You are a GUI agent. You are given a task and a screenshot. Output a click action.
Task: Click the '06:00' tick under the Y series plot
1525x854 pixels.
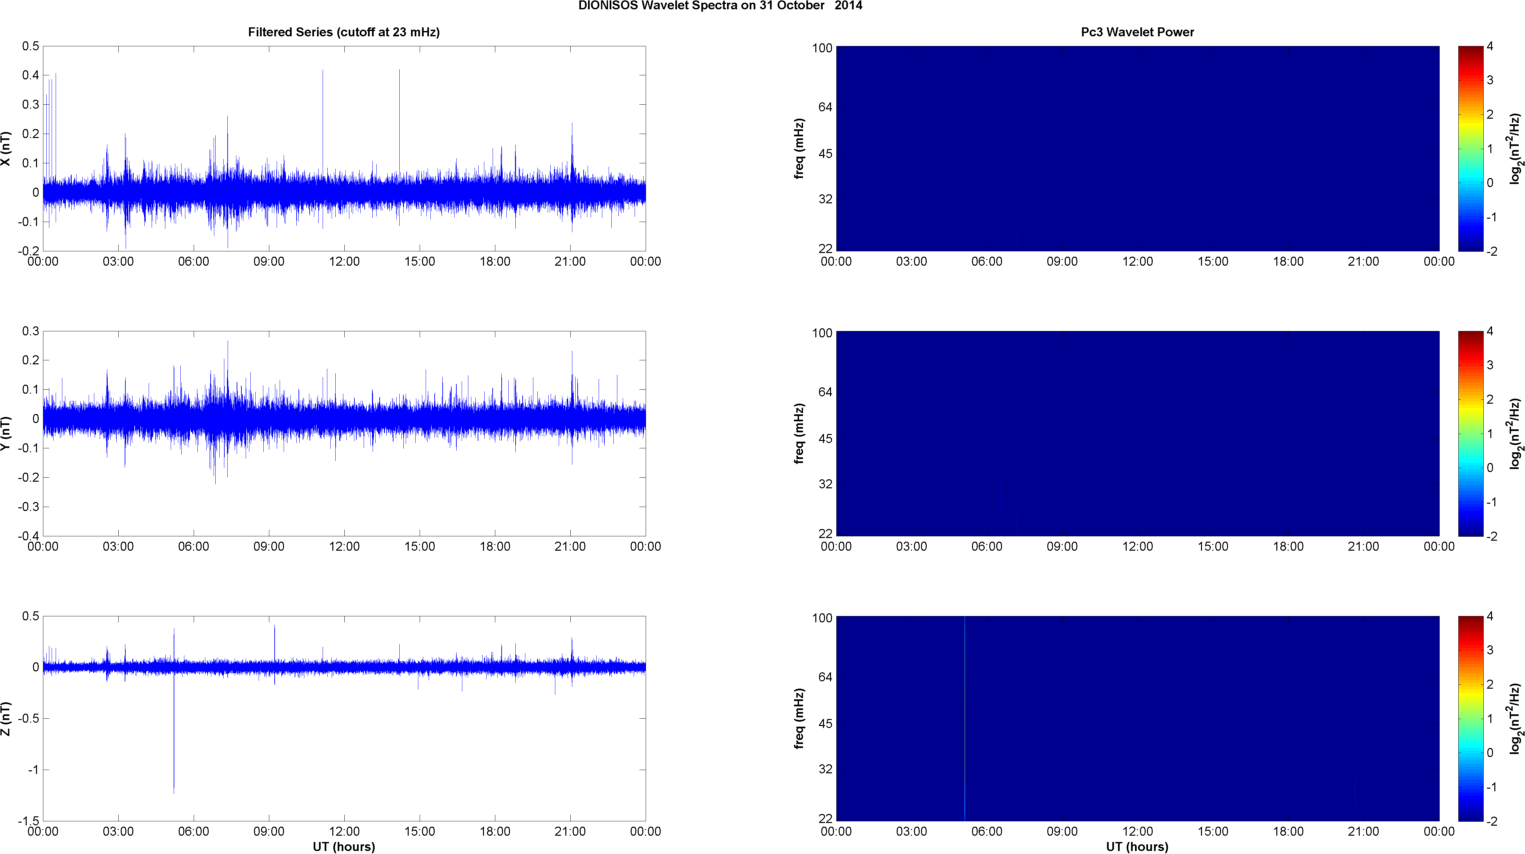(x=193, y=547)
